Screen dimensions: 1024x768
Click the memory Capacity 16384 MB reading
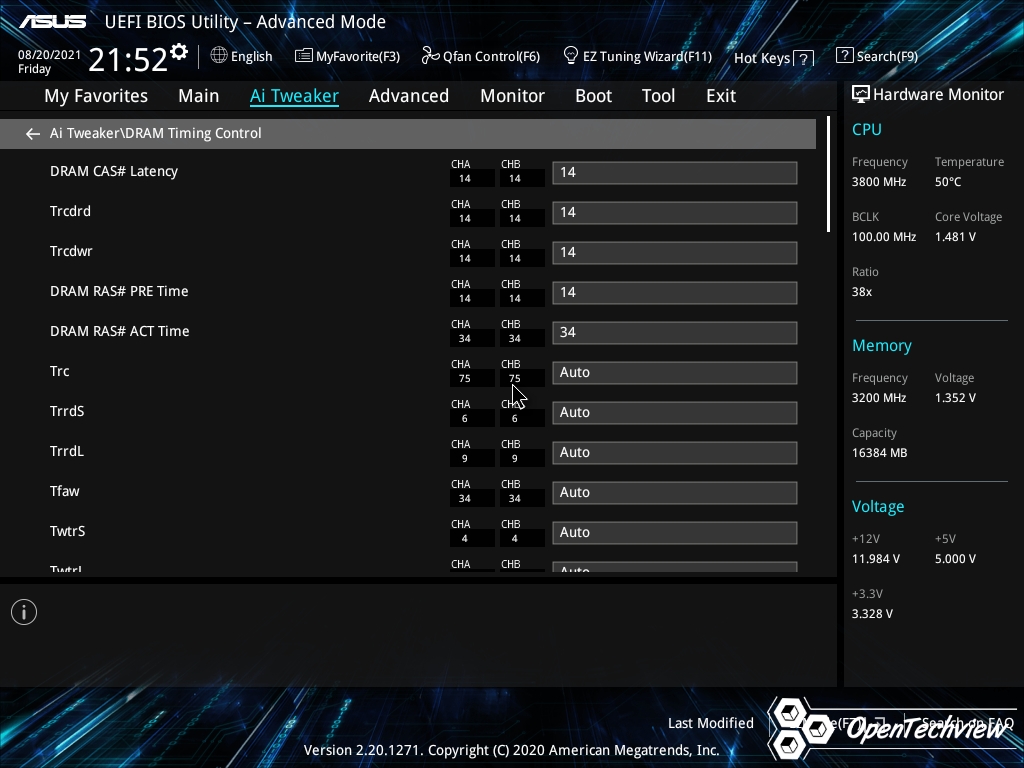coord(880,453)
